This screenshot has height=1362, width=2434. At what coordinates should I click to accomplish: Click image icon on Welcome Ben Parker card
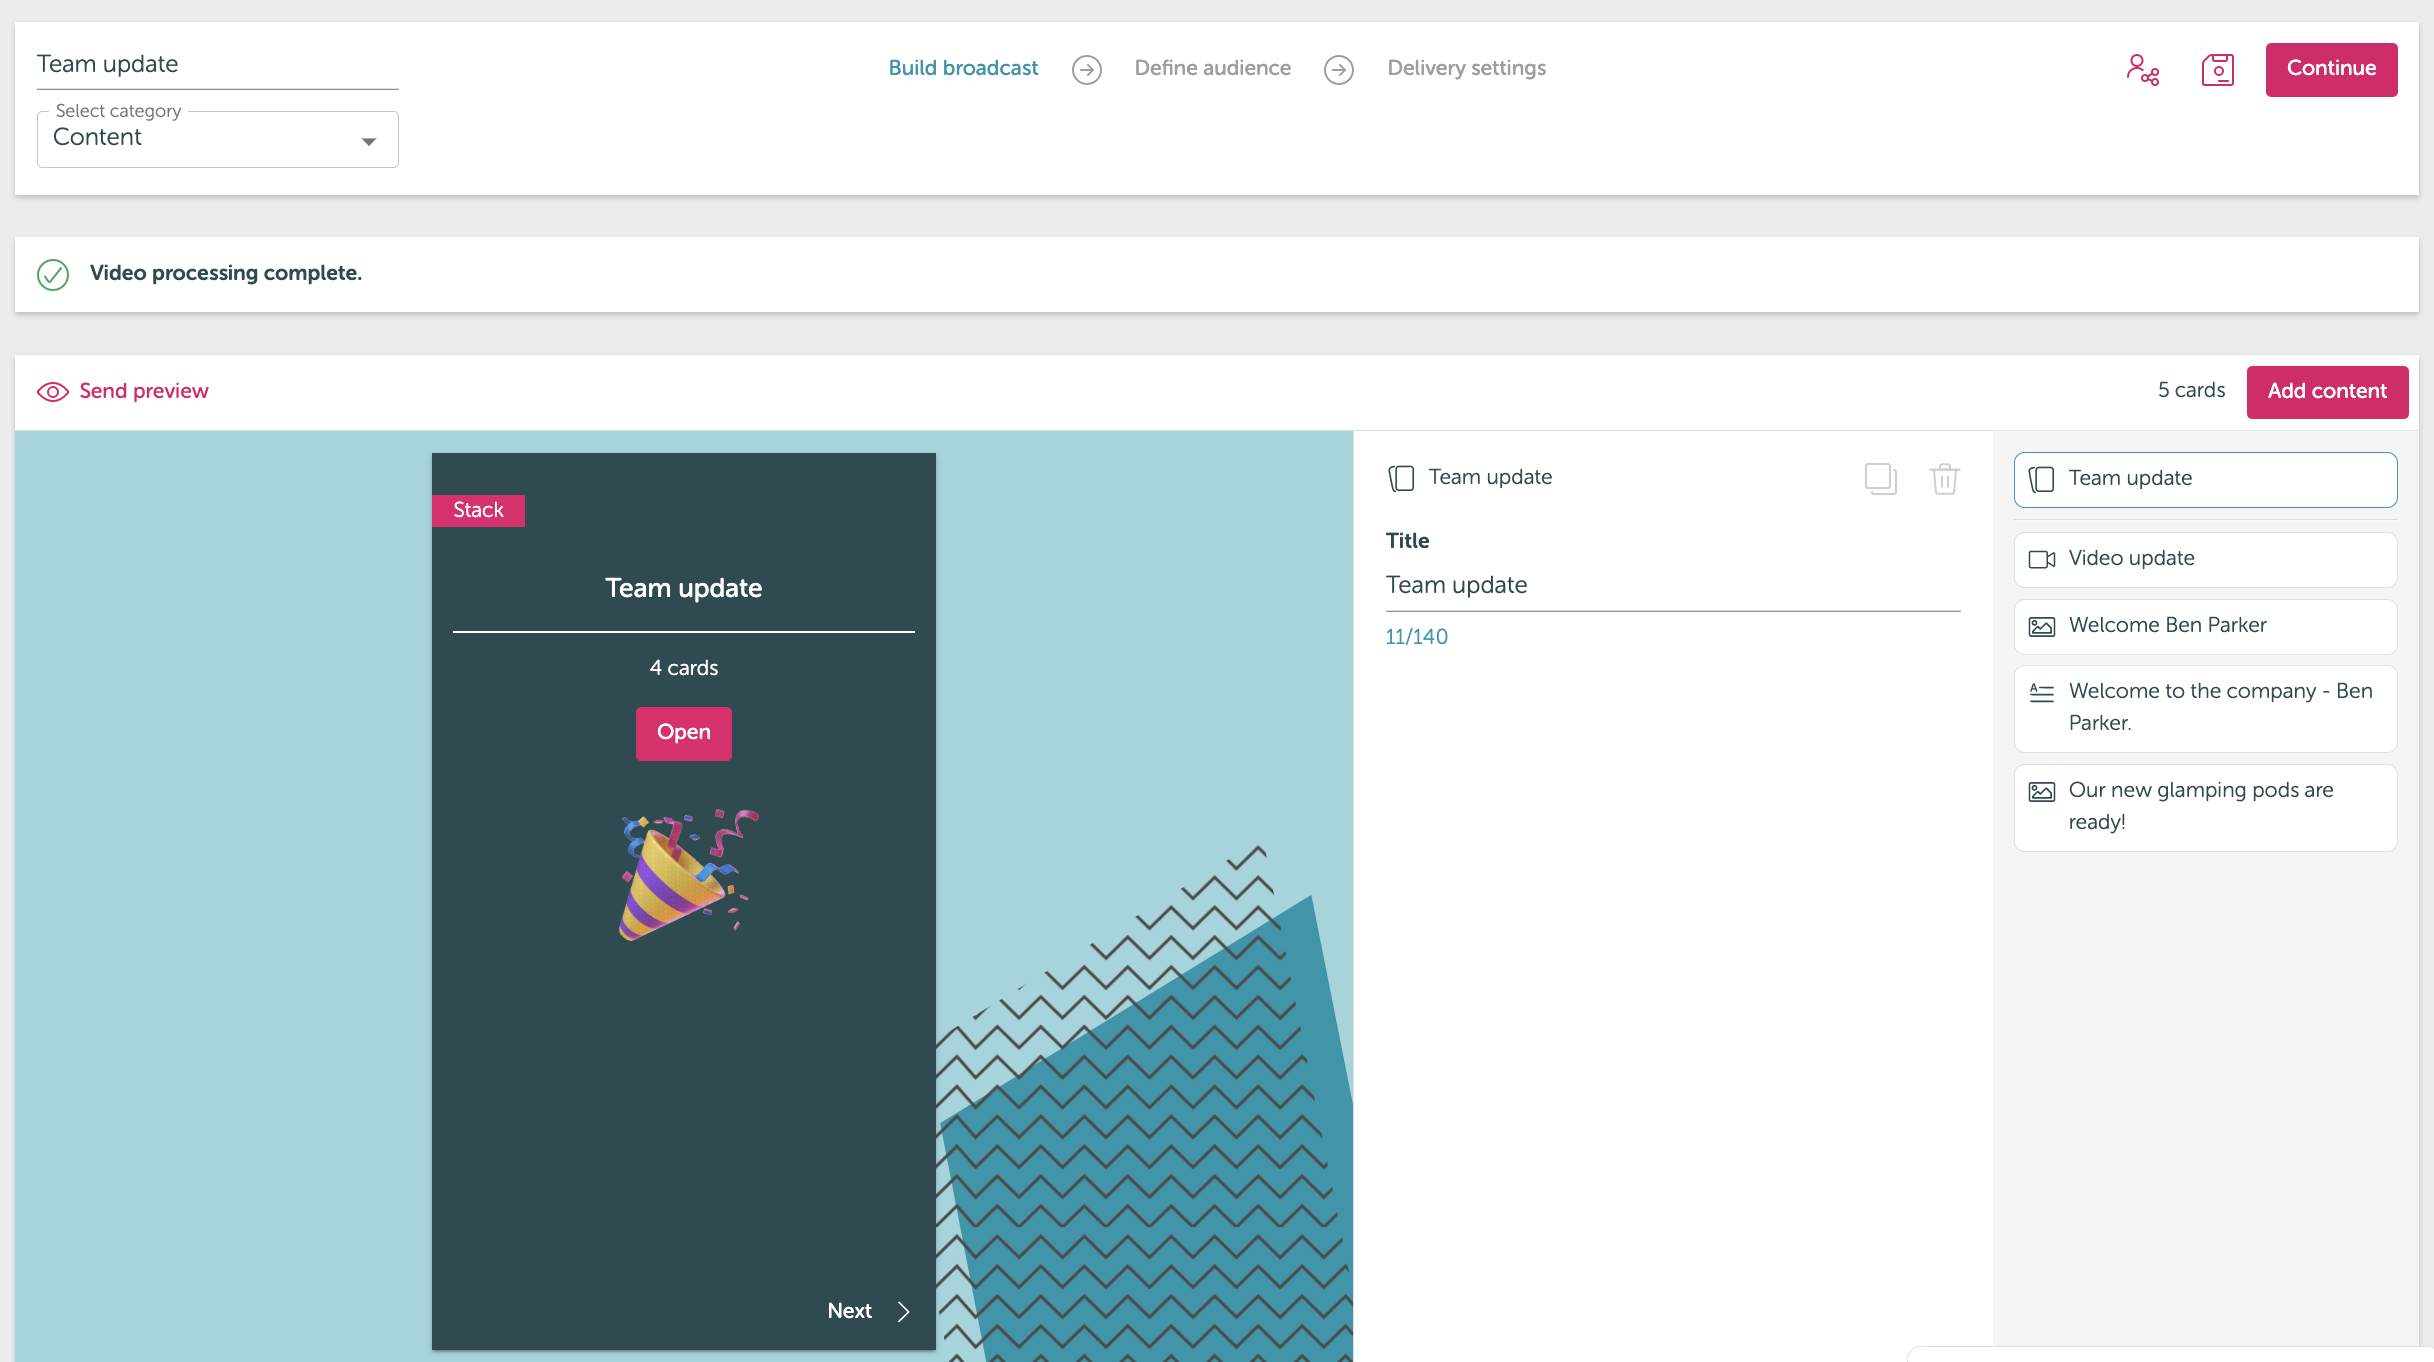[x=2041, y=626]
